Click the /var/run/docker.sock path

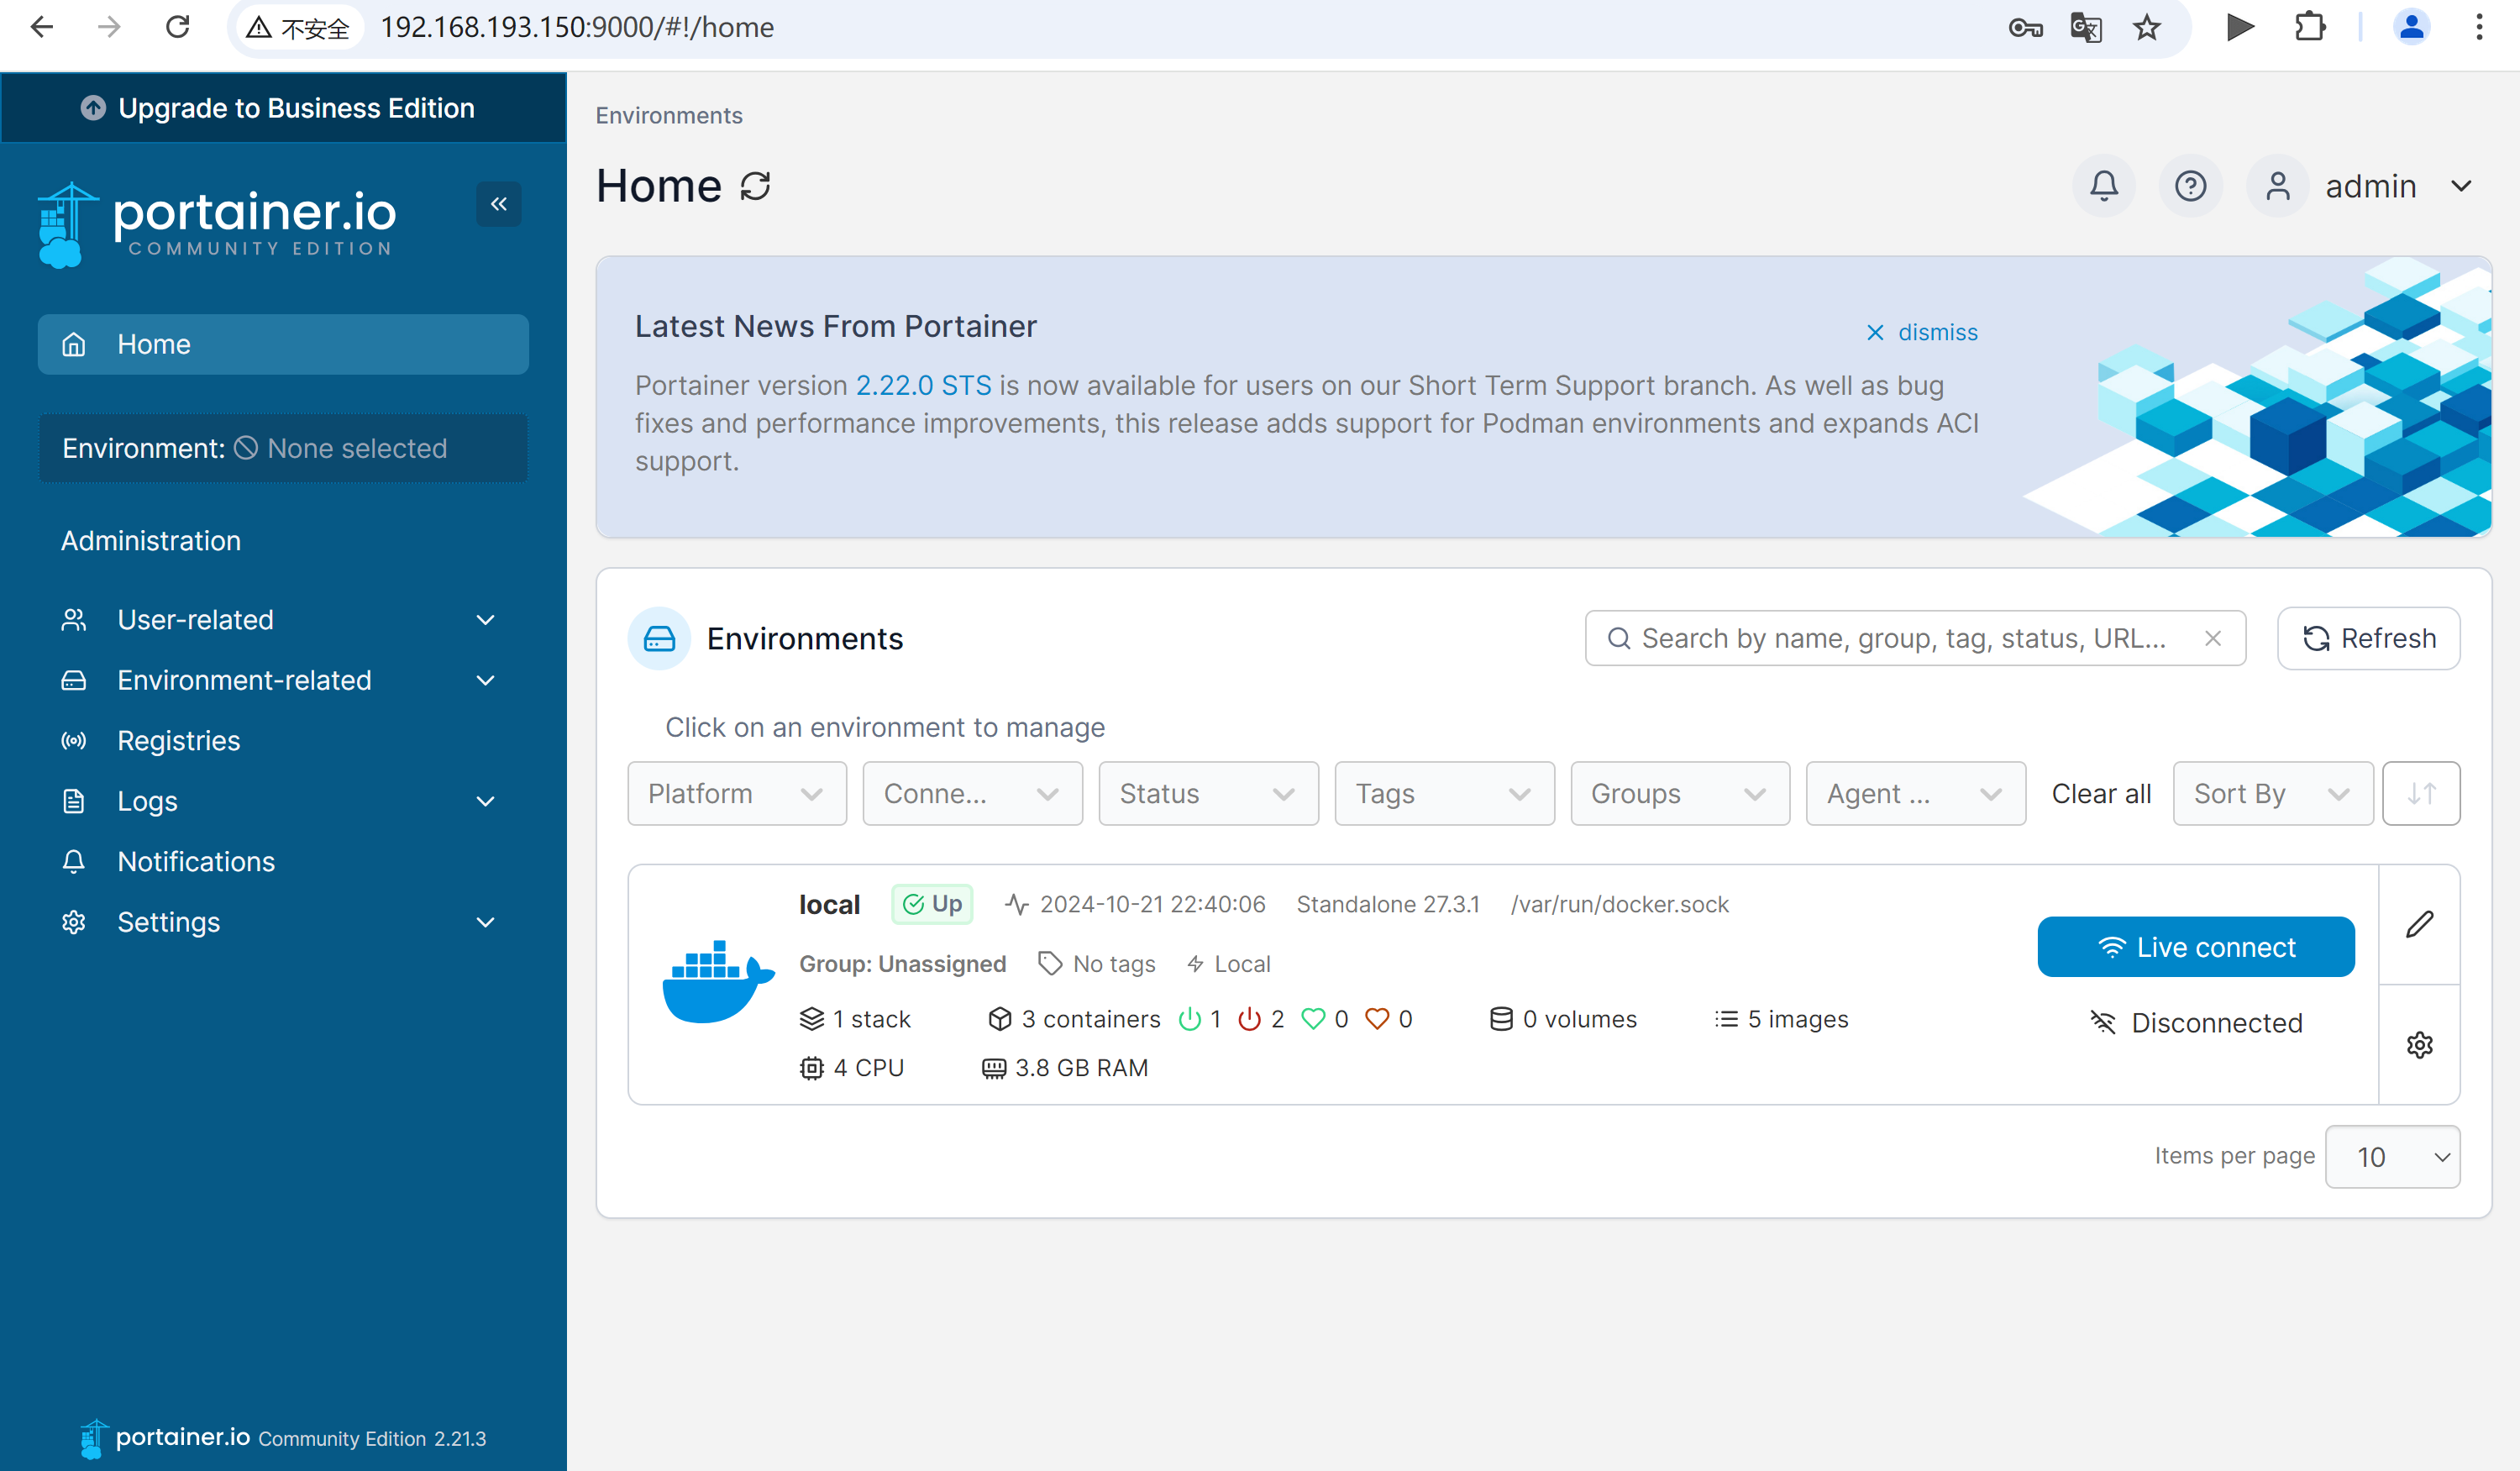click(1619, 905)
